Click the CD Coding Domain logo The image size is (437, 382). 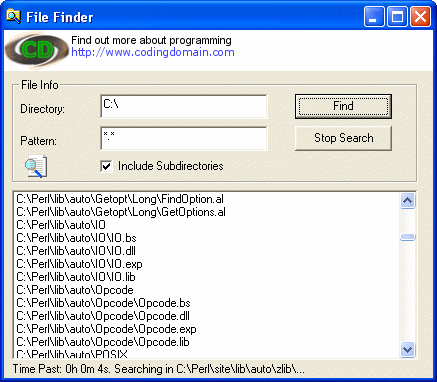[37, 50]
